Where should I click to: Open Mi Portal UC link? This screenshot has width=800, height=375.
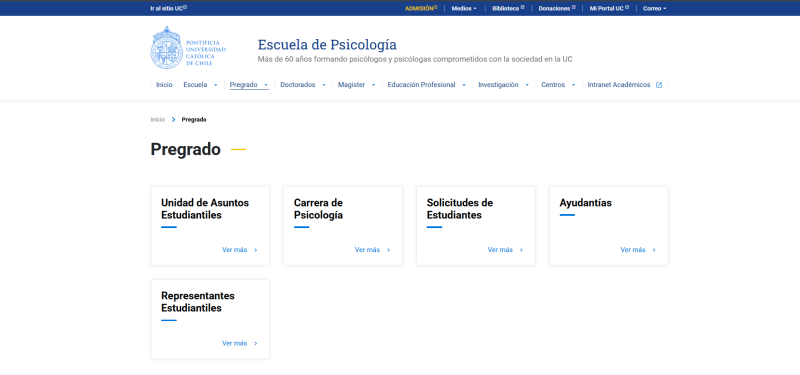pyautogui.click(x=607, y=9)
